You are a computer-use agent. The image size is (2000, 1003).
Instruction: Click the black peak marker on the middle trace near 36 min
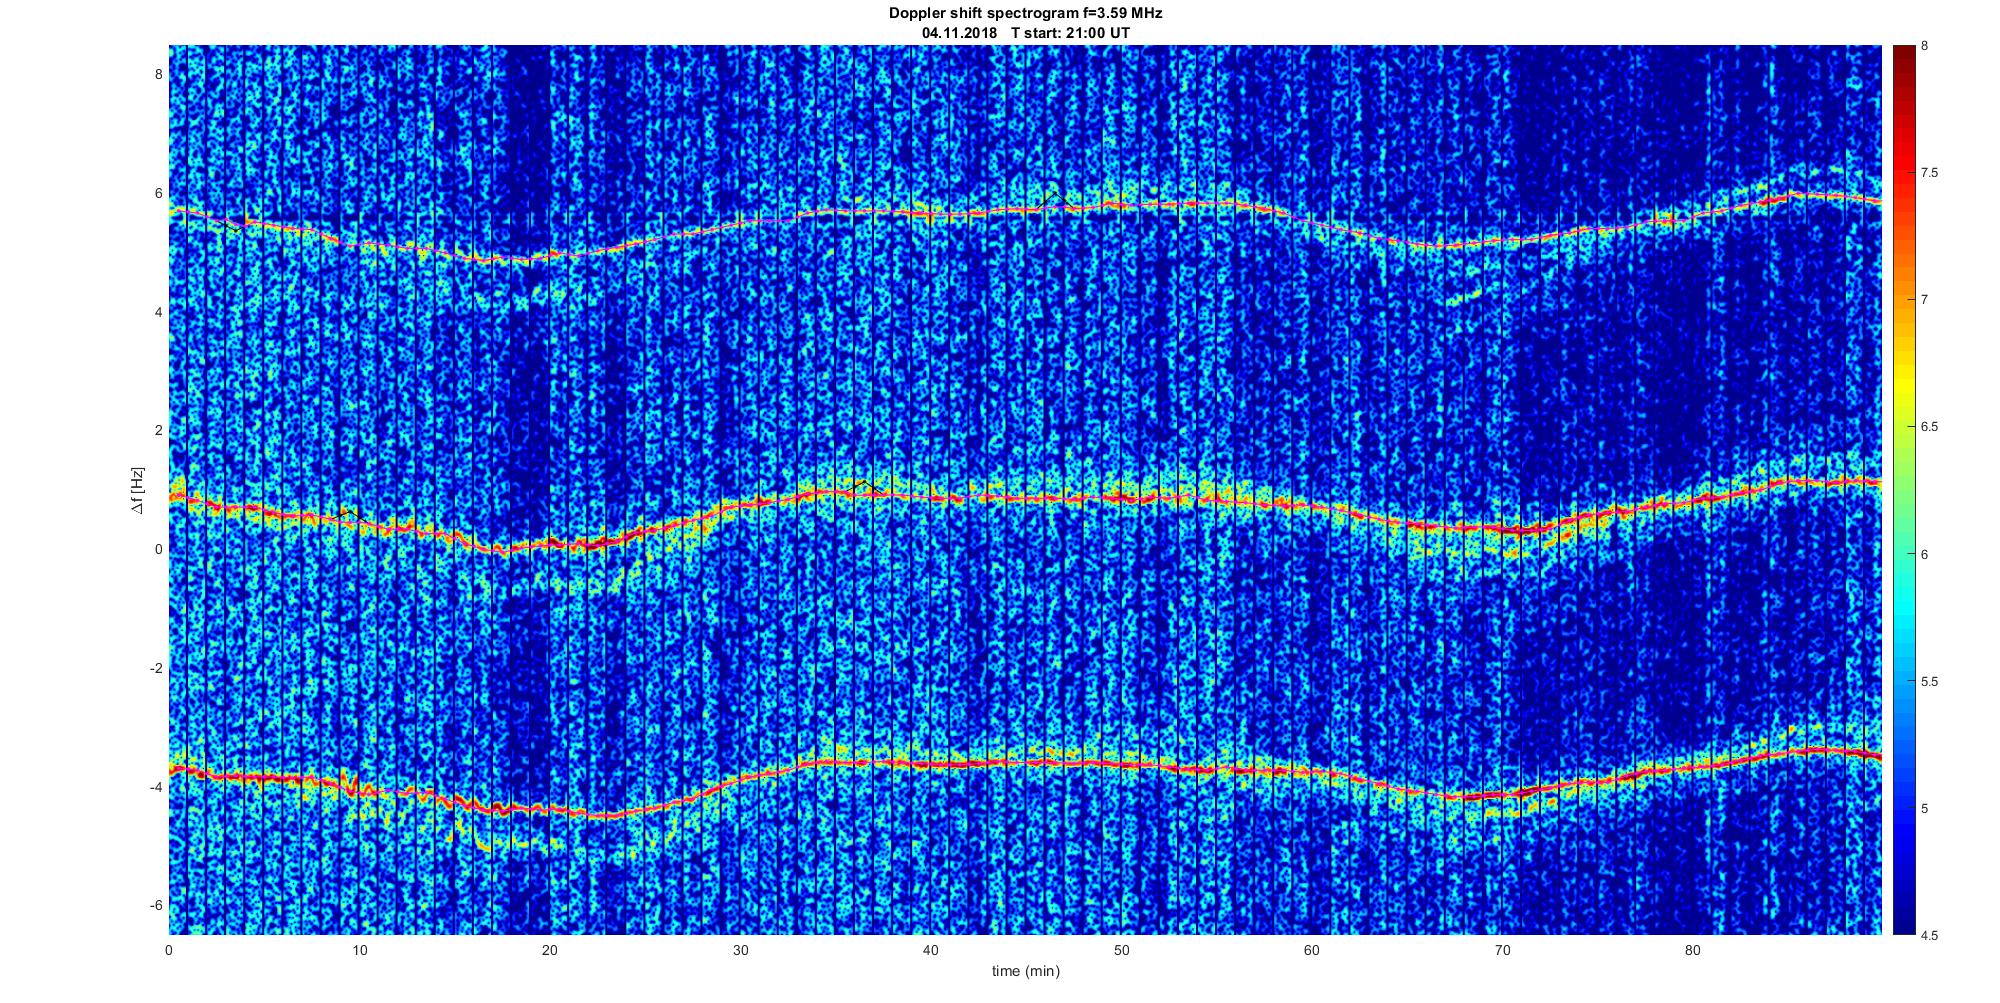[x=863, y=483]
